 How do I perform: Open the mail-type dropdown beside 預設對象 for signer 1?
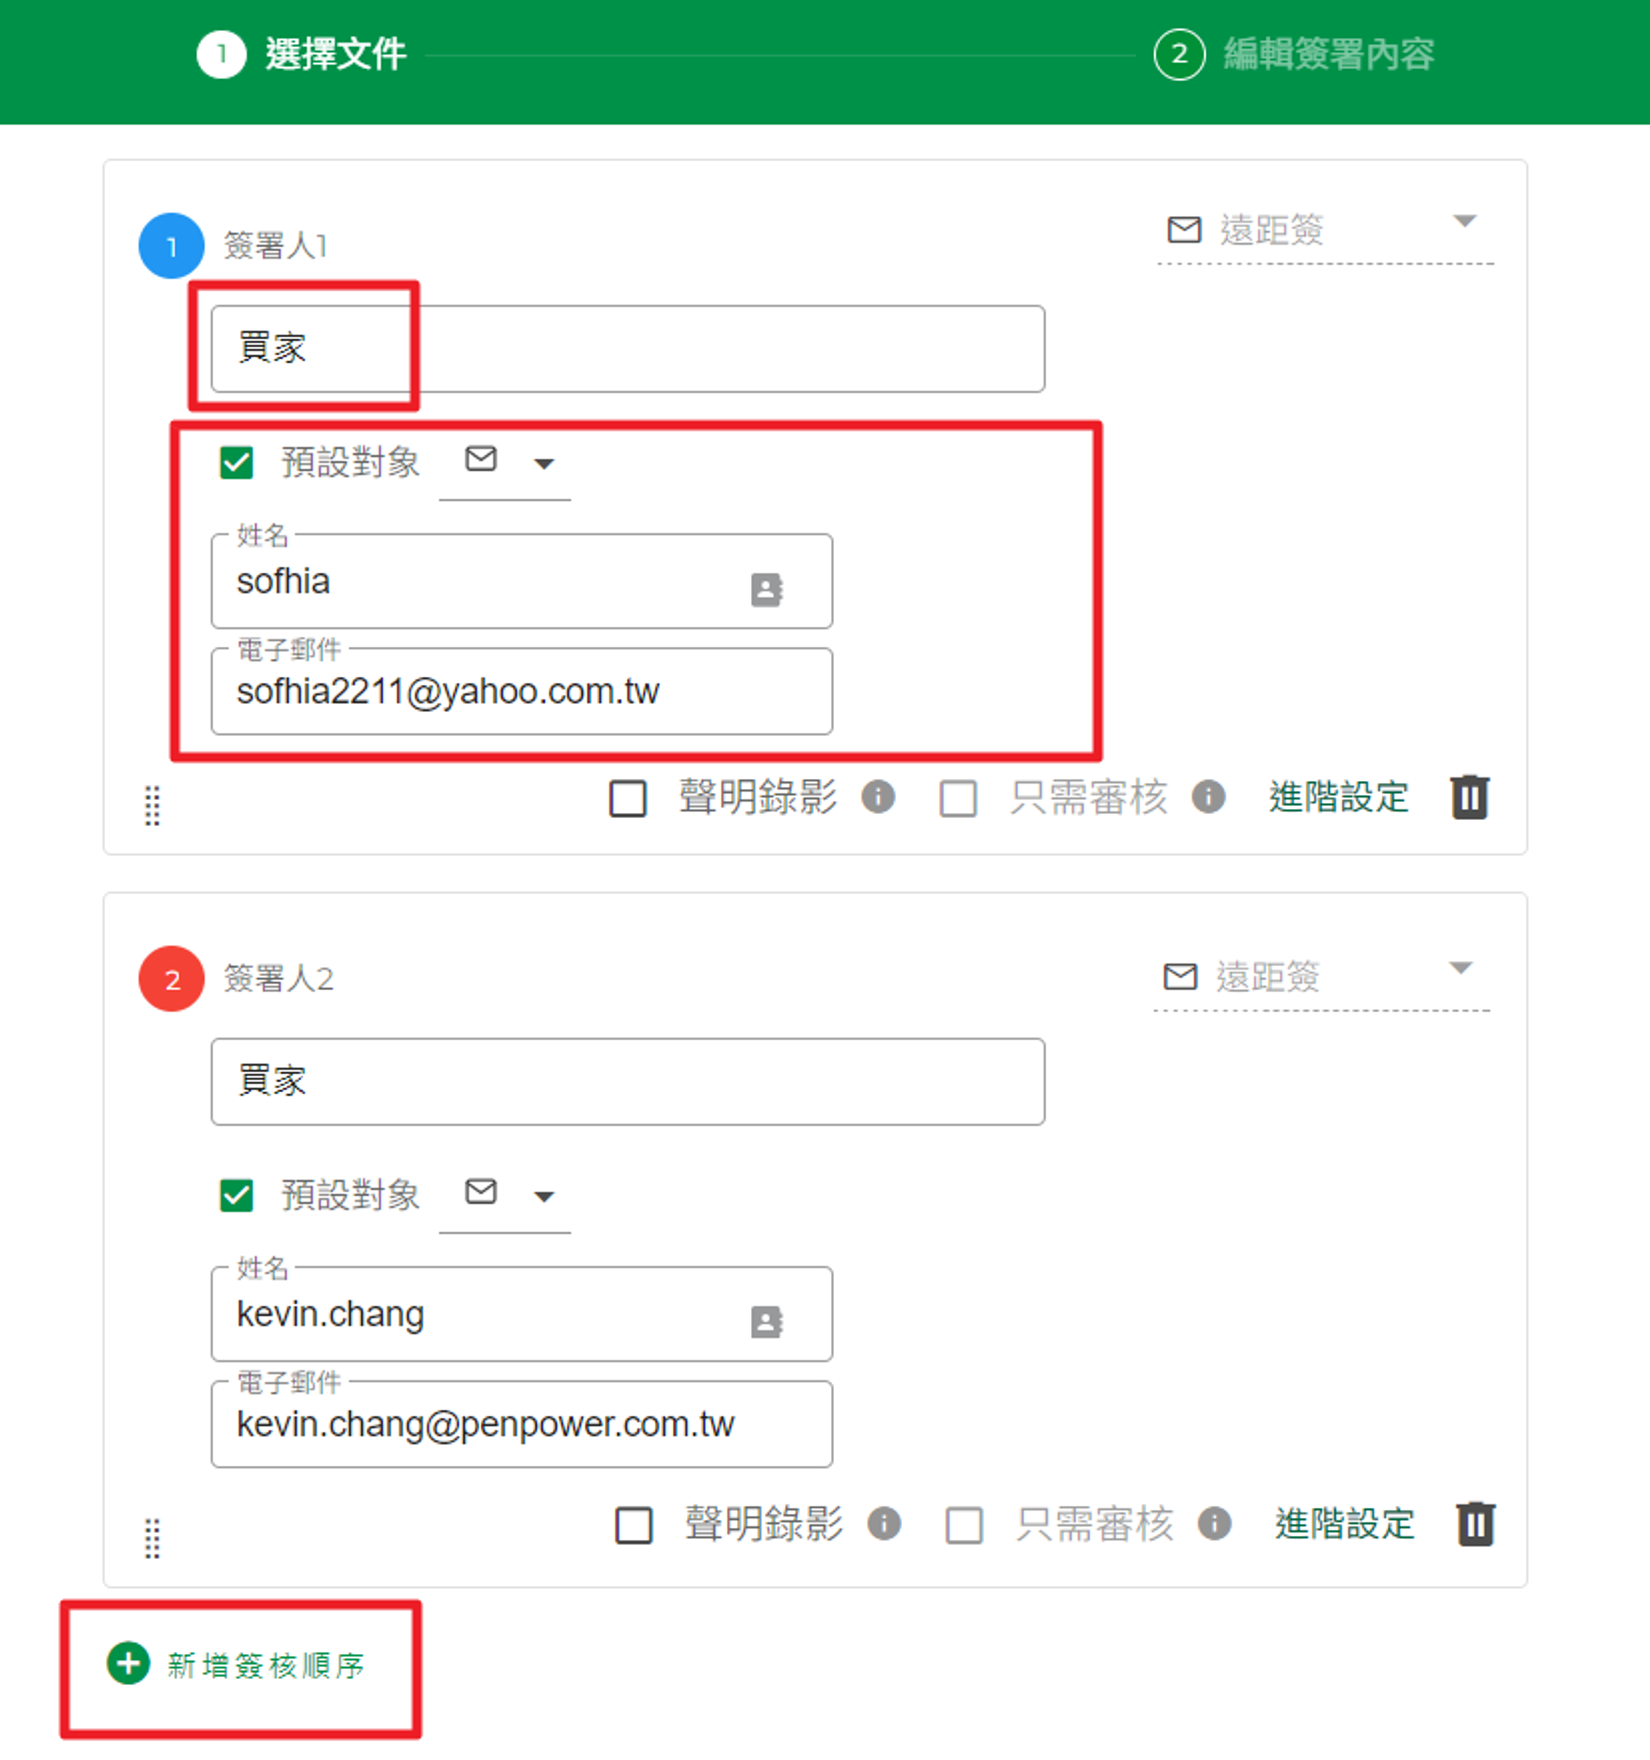(505, 462)
